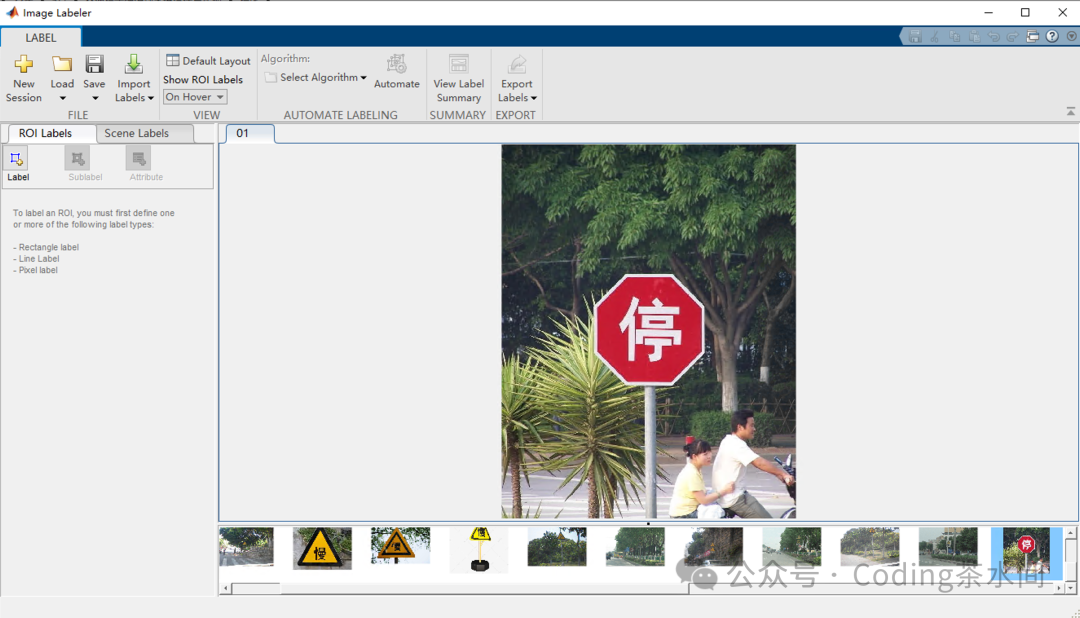Click the Export Labels icon
The height and width of the screenshot is (618, 1080).
coord(517,64)
